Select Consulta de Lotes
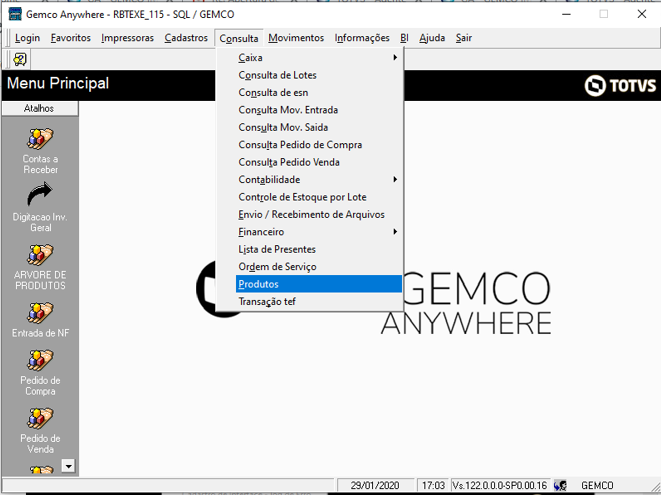 pos(319,75)
